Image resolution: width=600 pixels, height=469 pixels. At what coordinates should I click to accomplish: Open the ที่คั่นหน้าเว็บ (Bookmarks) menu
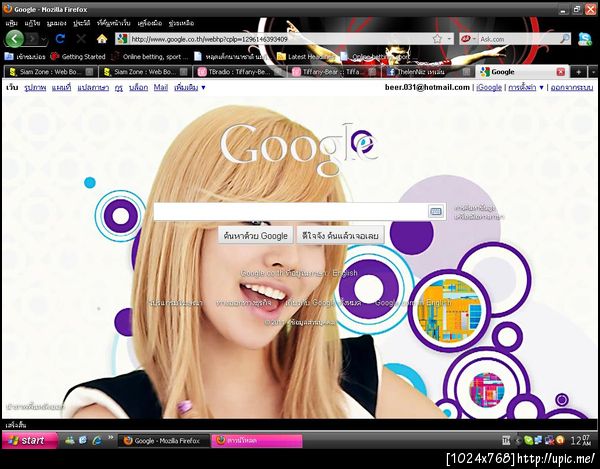point(113,23)
